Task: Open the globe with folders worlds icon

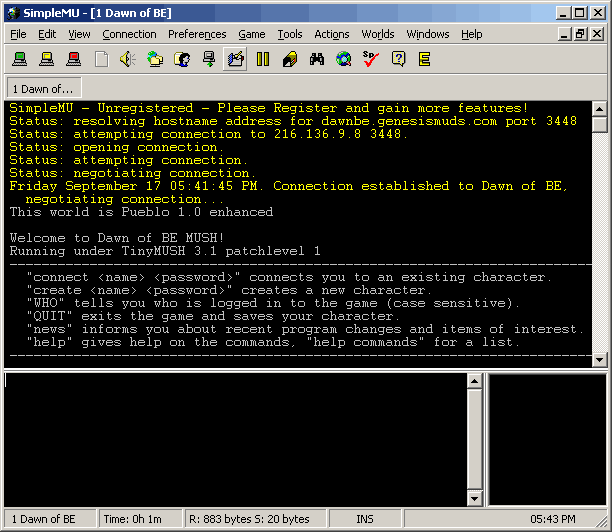Action: pyautogui.click(x=155, y=59)
